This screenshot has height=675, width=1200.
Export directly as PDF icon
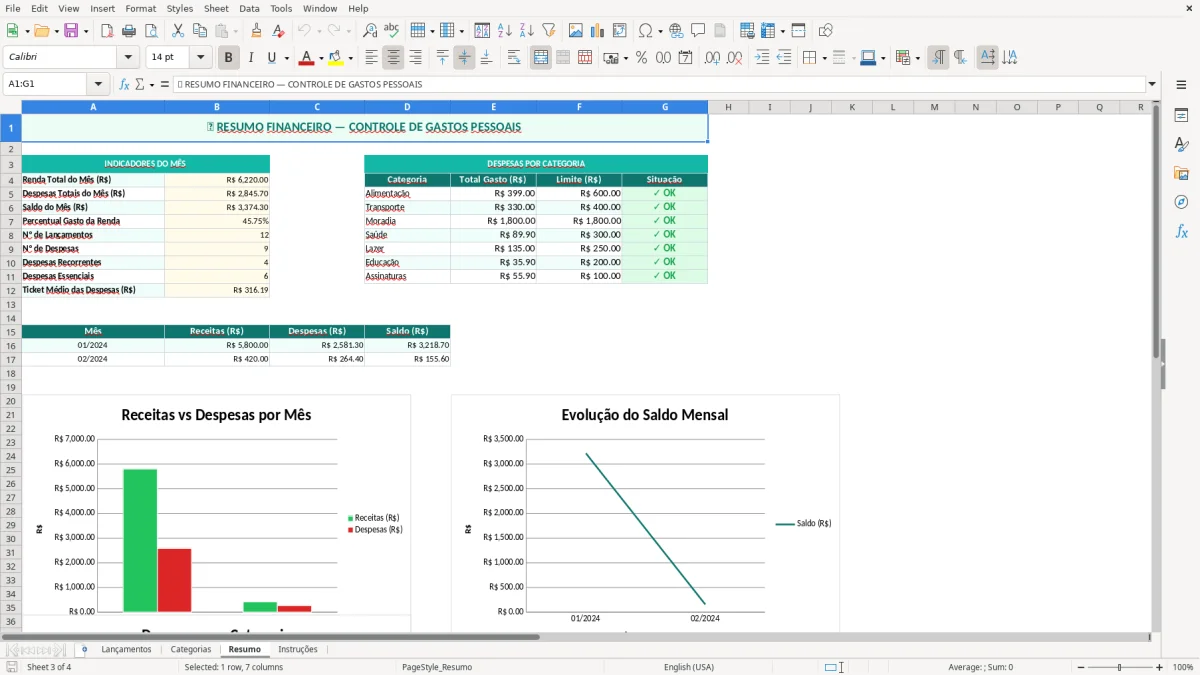click(106, 31)
